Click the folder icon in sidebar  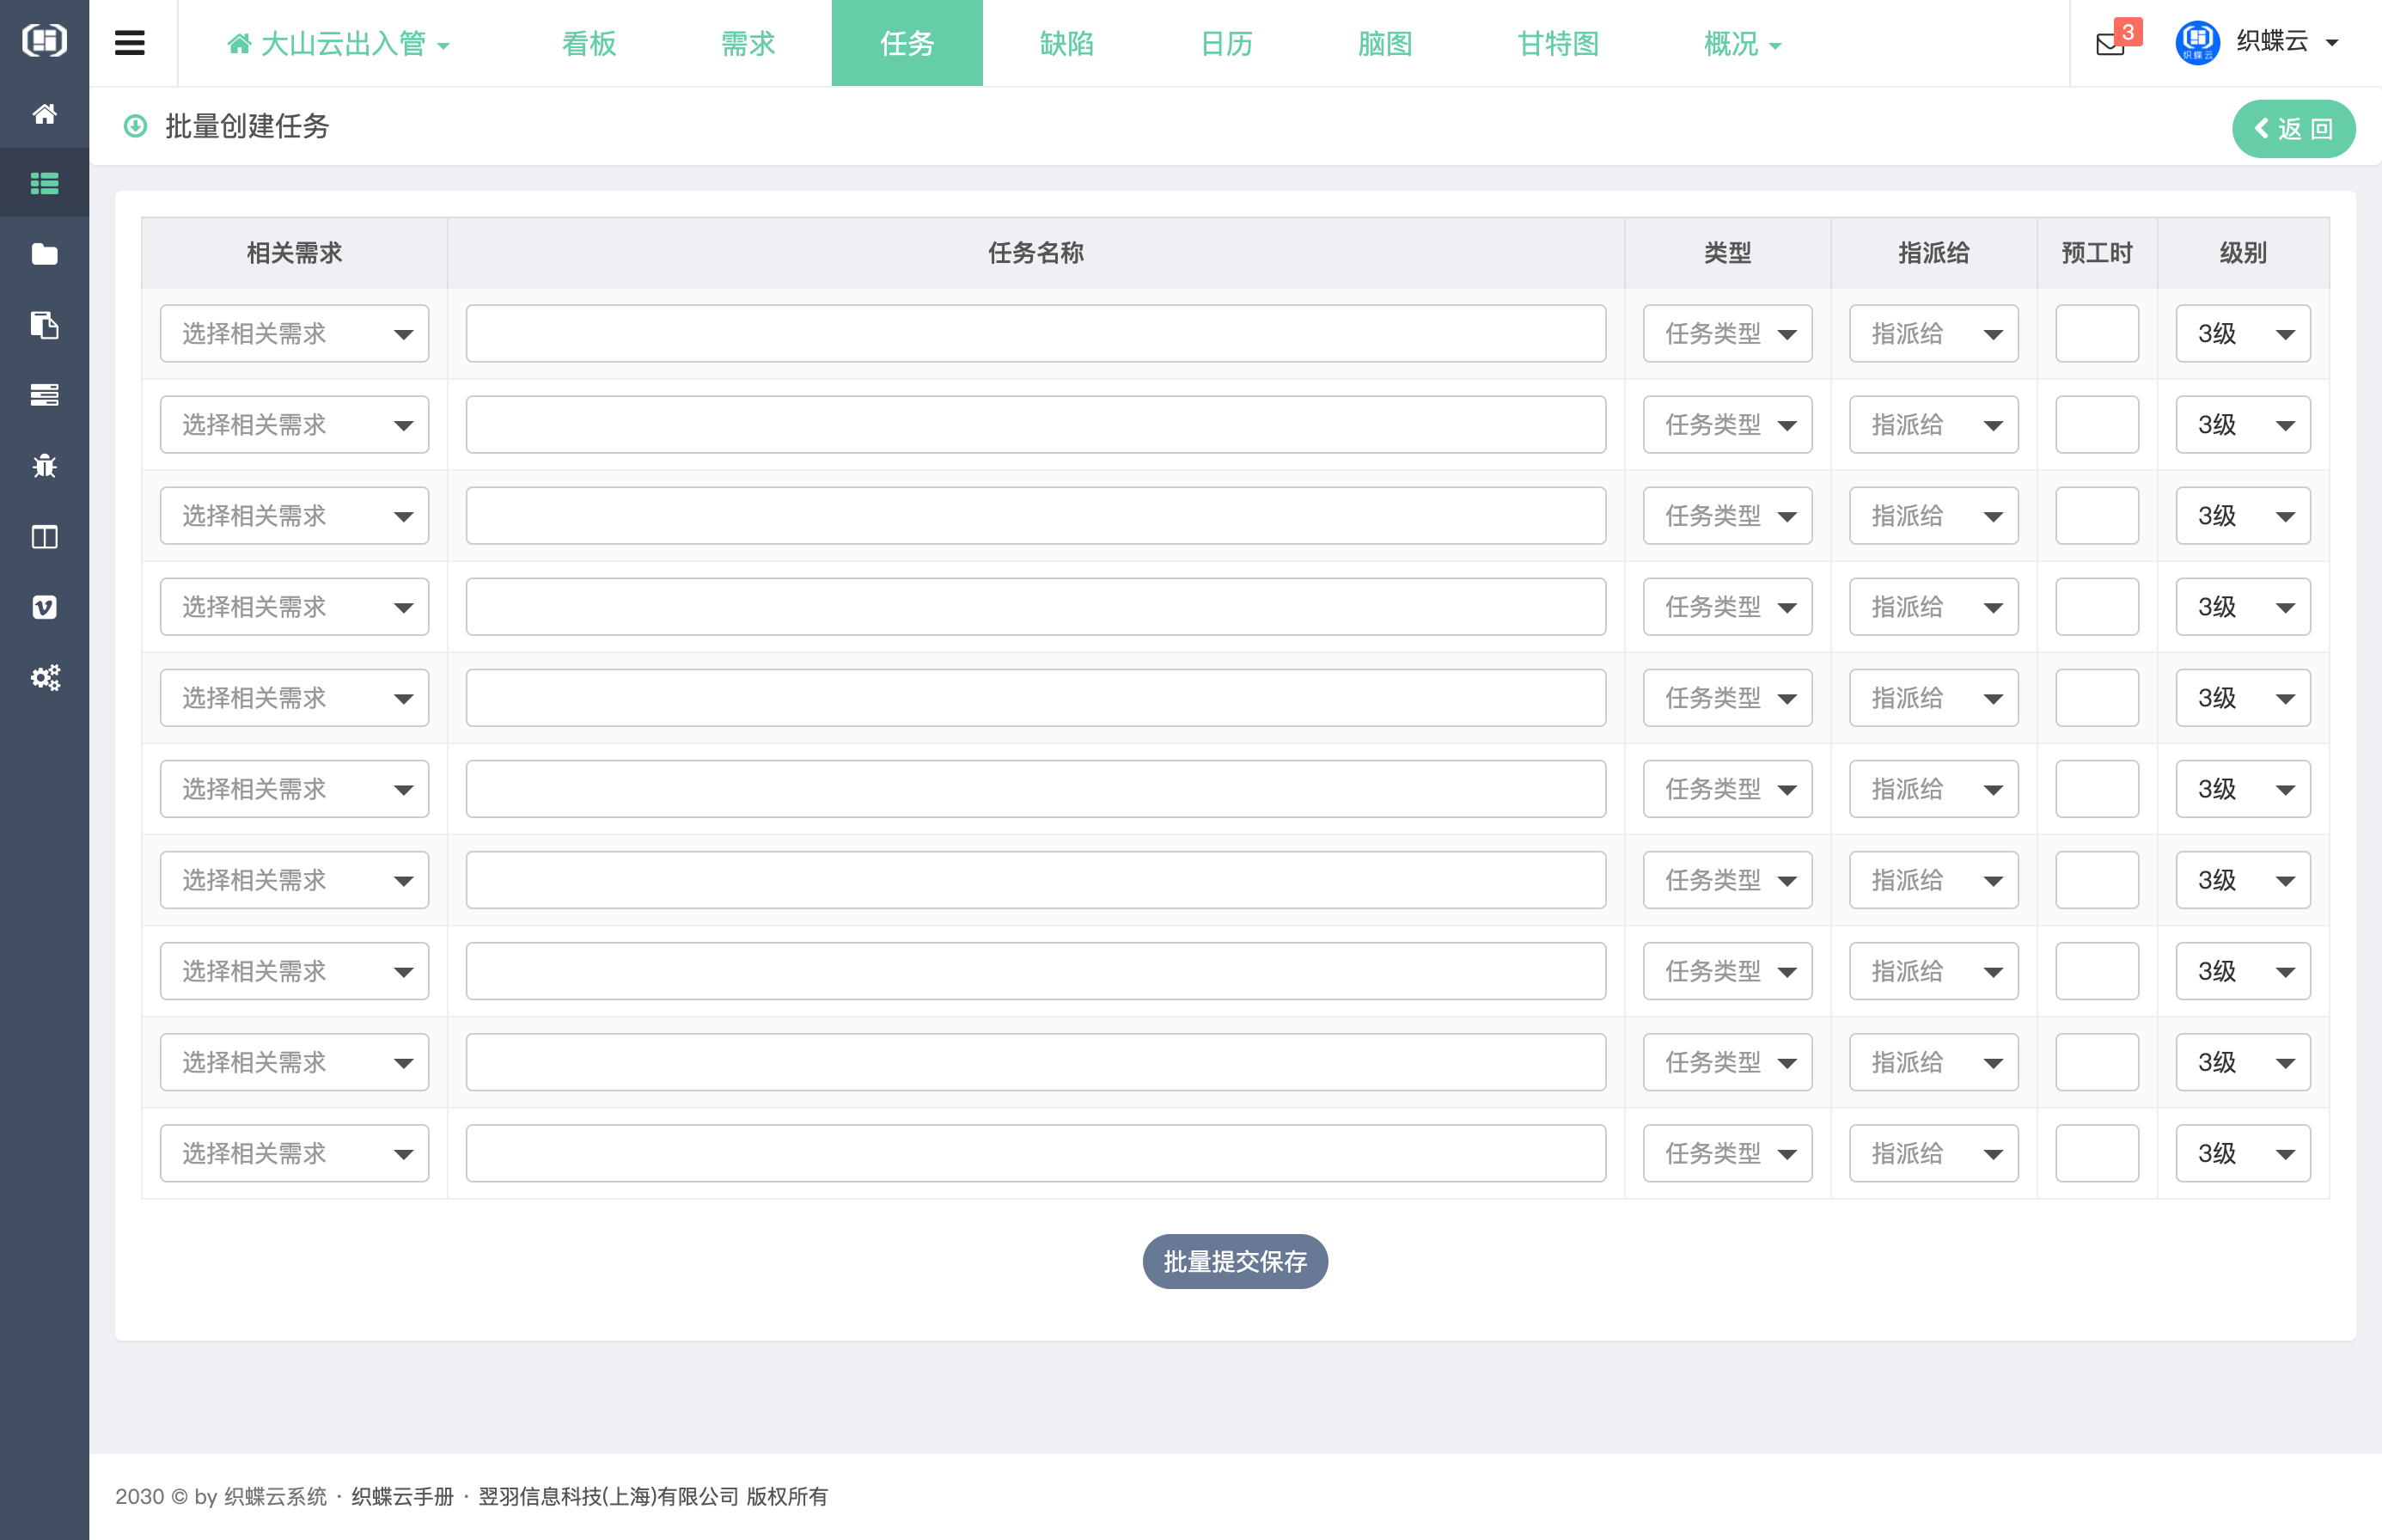click(44, 254)
